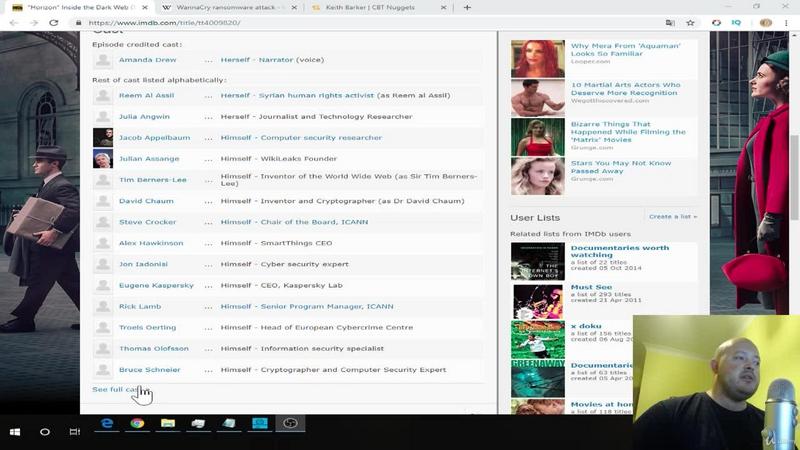This screenshot has height=450, width=800.
Task: Switch to the Keith Barker CBT Nuggets tab
Action: pos(378,8)
